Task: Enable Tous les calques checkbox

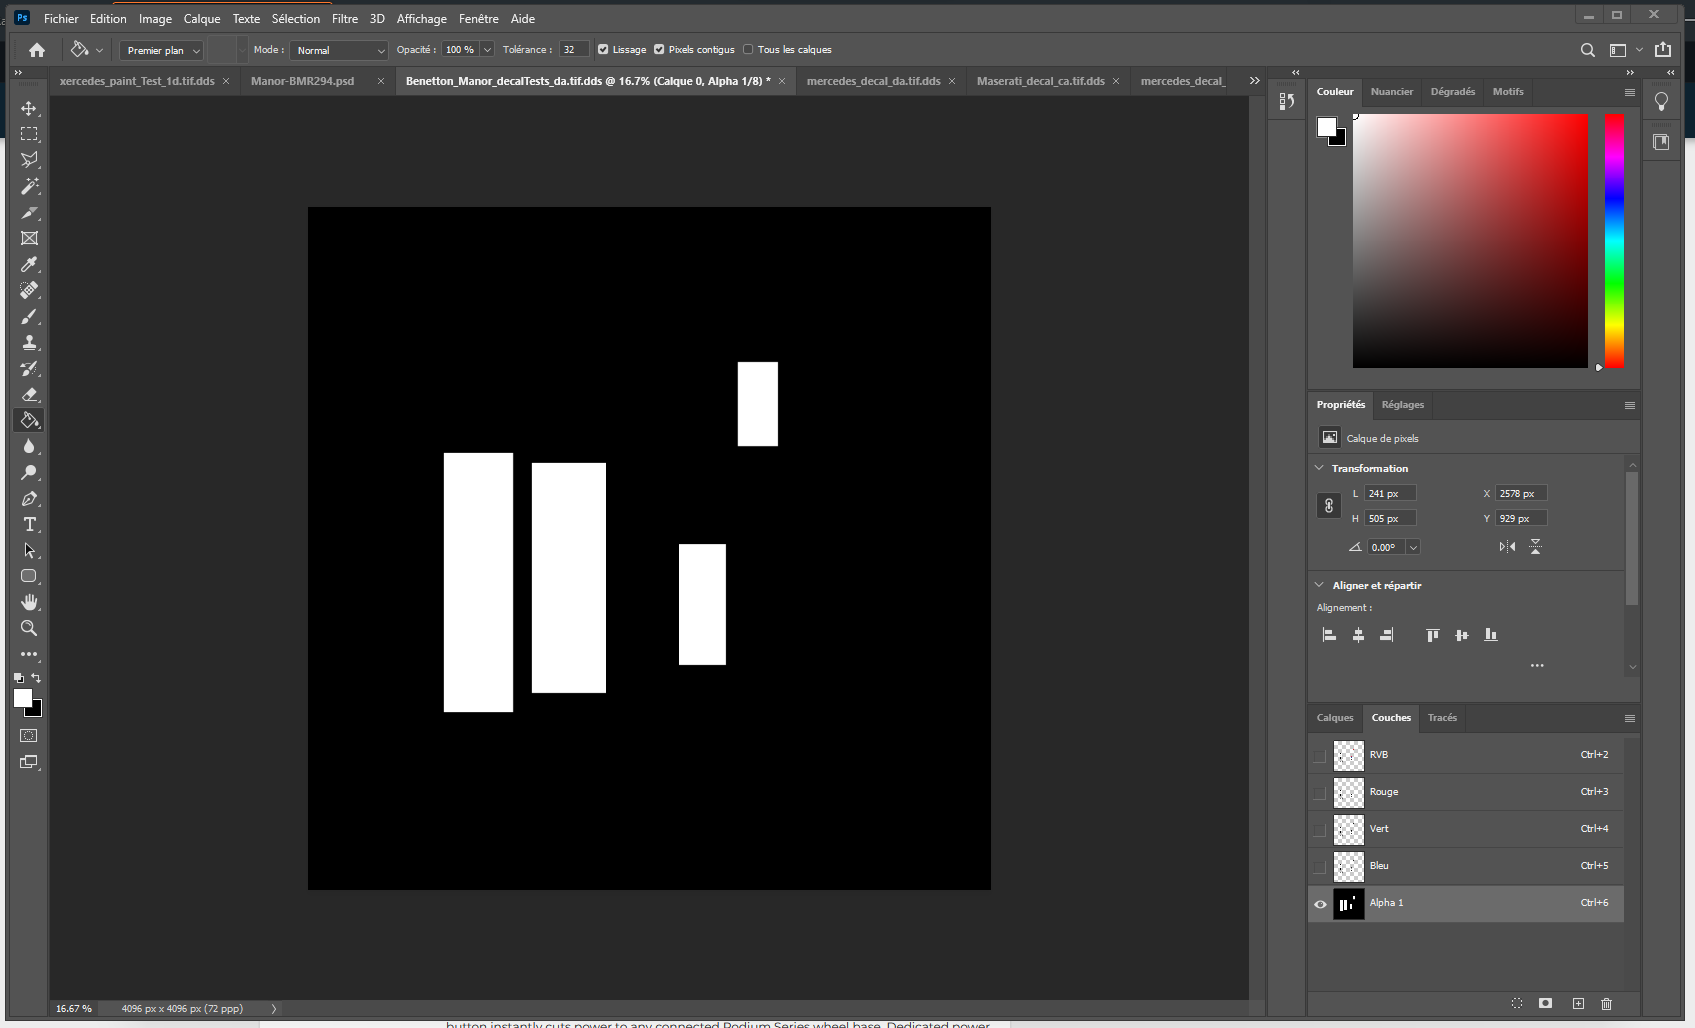Action: click(748, 50)
